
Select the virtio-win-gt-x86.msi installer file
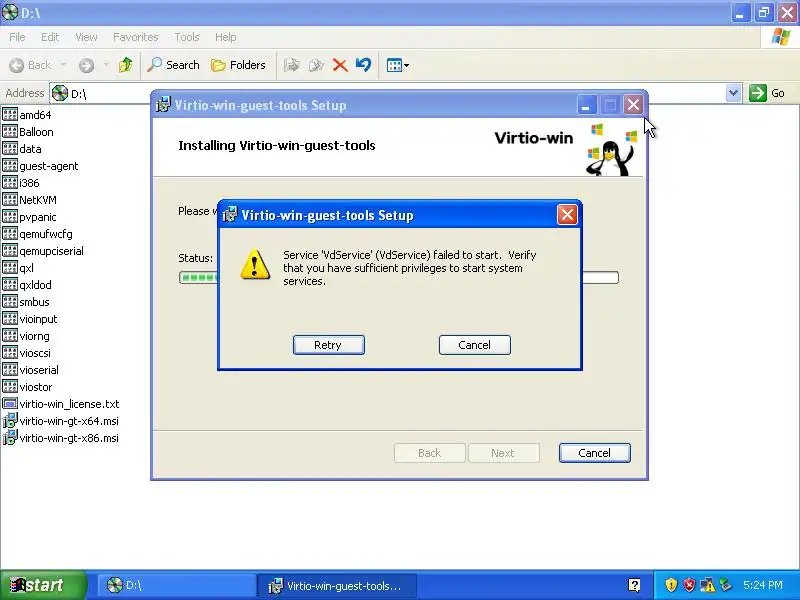(61, 438)
